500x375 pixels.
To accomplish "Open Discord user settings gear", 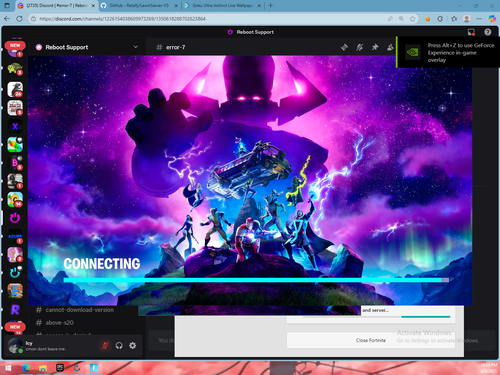I will click(133, 346).
